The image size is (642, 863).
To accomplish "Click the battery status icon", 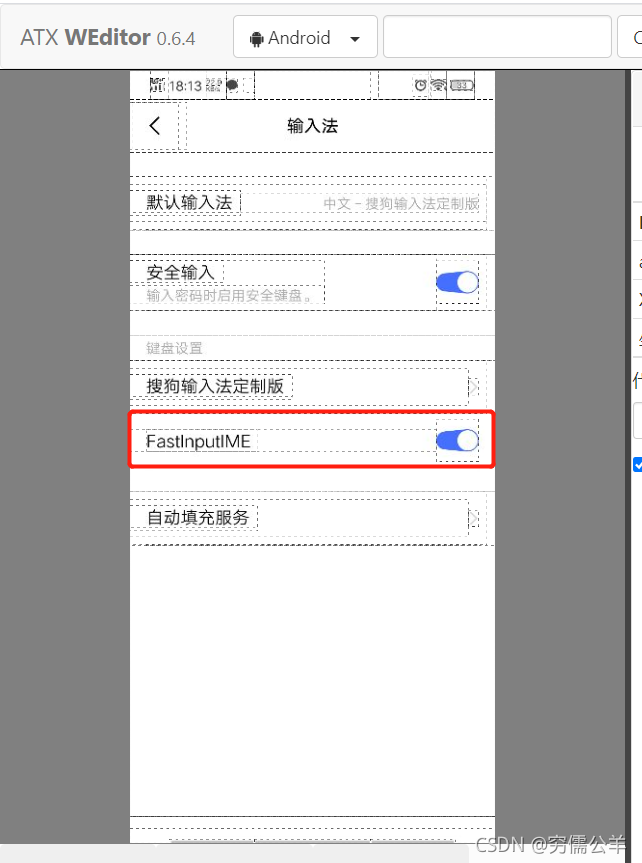I will click(462, 85).
